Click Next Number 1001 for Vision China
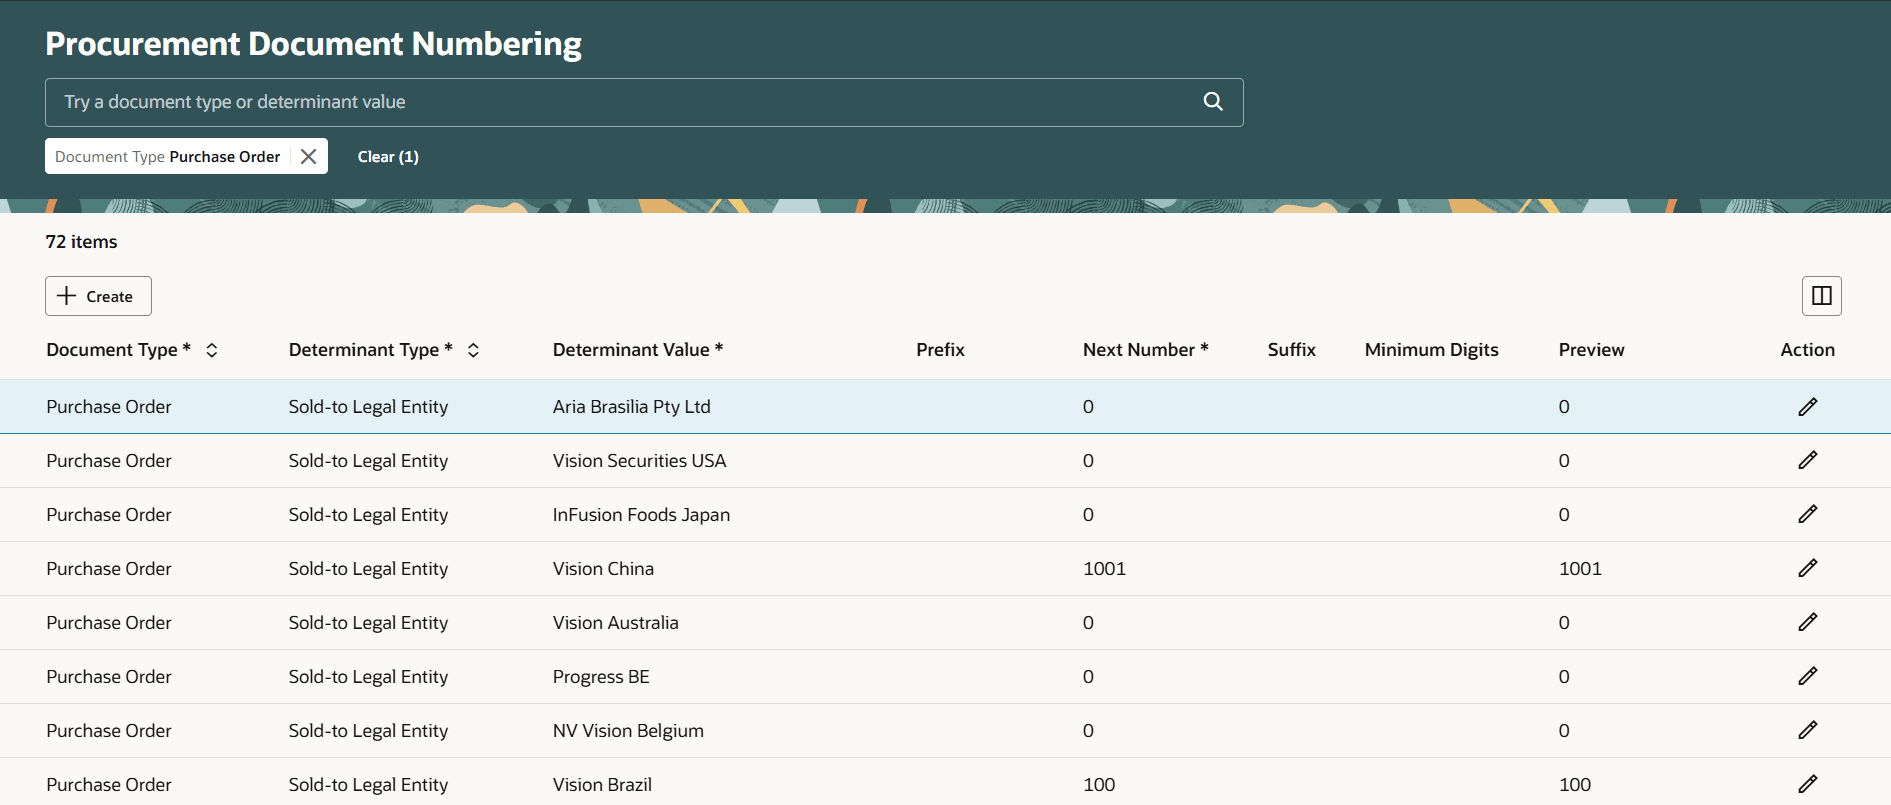This screenshot has height=805, width=1891. pyautogui.click(x=1104, y=569)
